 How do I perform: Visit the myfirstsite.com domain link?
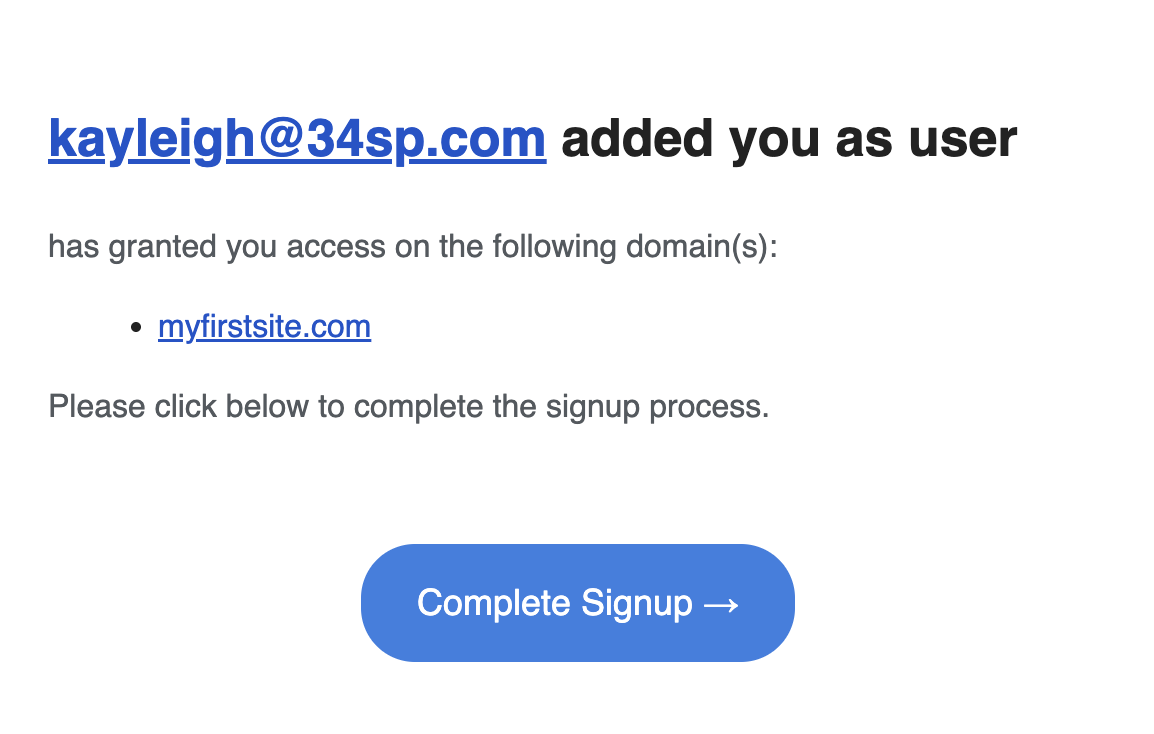[x=264, y=327]
